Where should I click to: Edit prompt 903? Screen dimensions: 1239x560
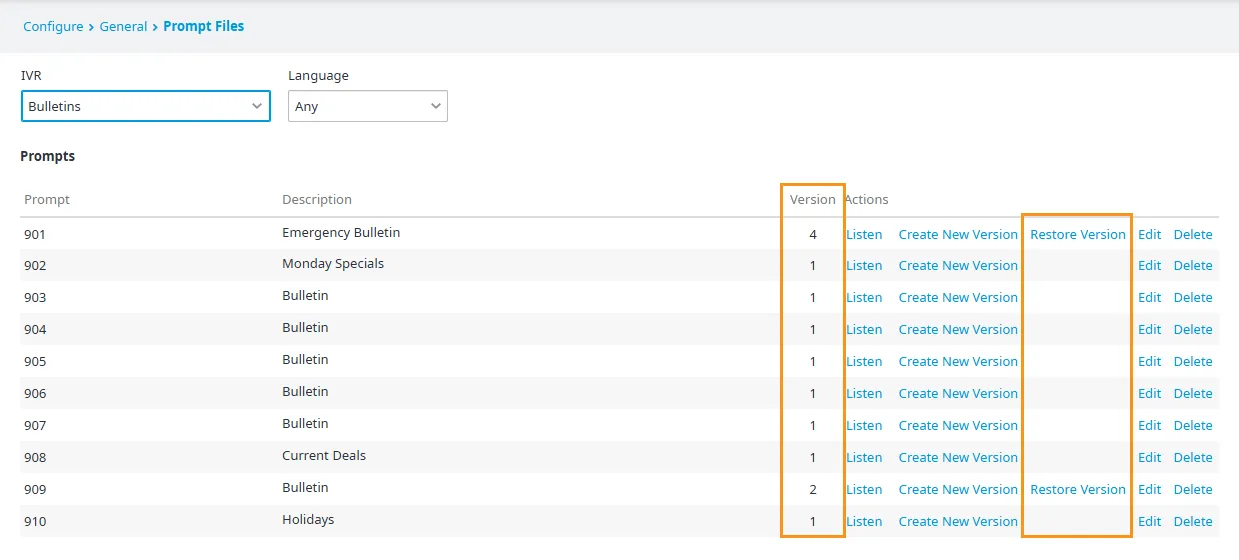click(1150, 298)
